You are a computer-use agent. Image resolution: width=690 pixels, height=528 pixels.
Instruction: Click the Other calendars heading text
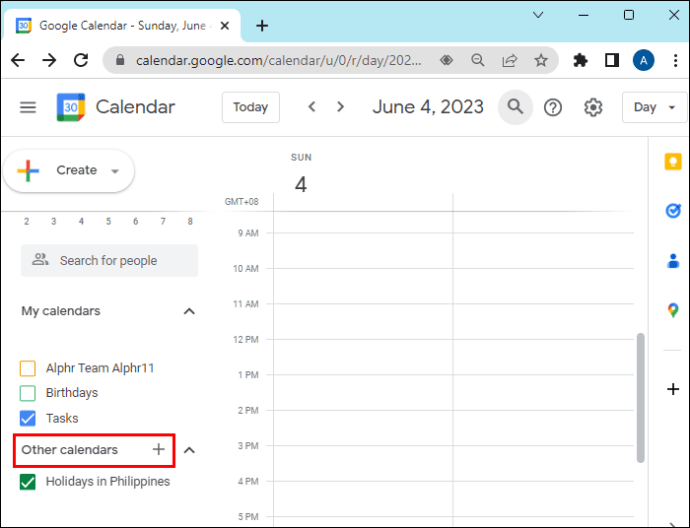coord(70,450)
